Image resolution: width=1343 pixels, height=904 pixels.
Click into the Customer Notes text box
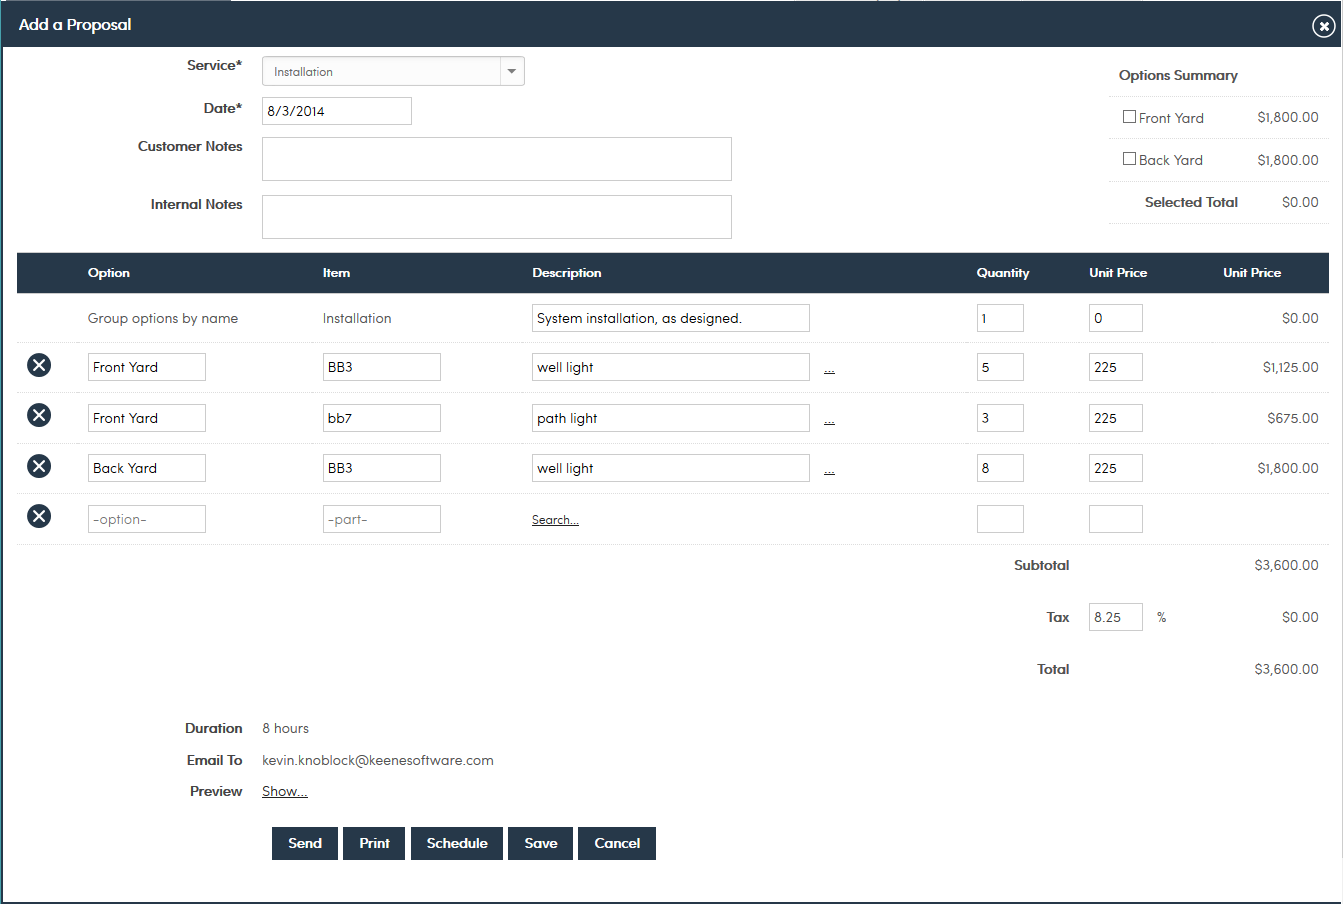[x=496, y=159]
